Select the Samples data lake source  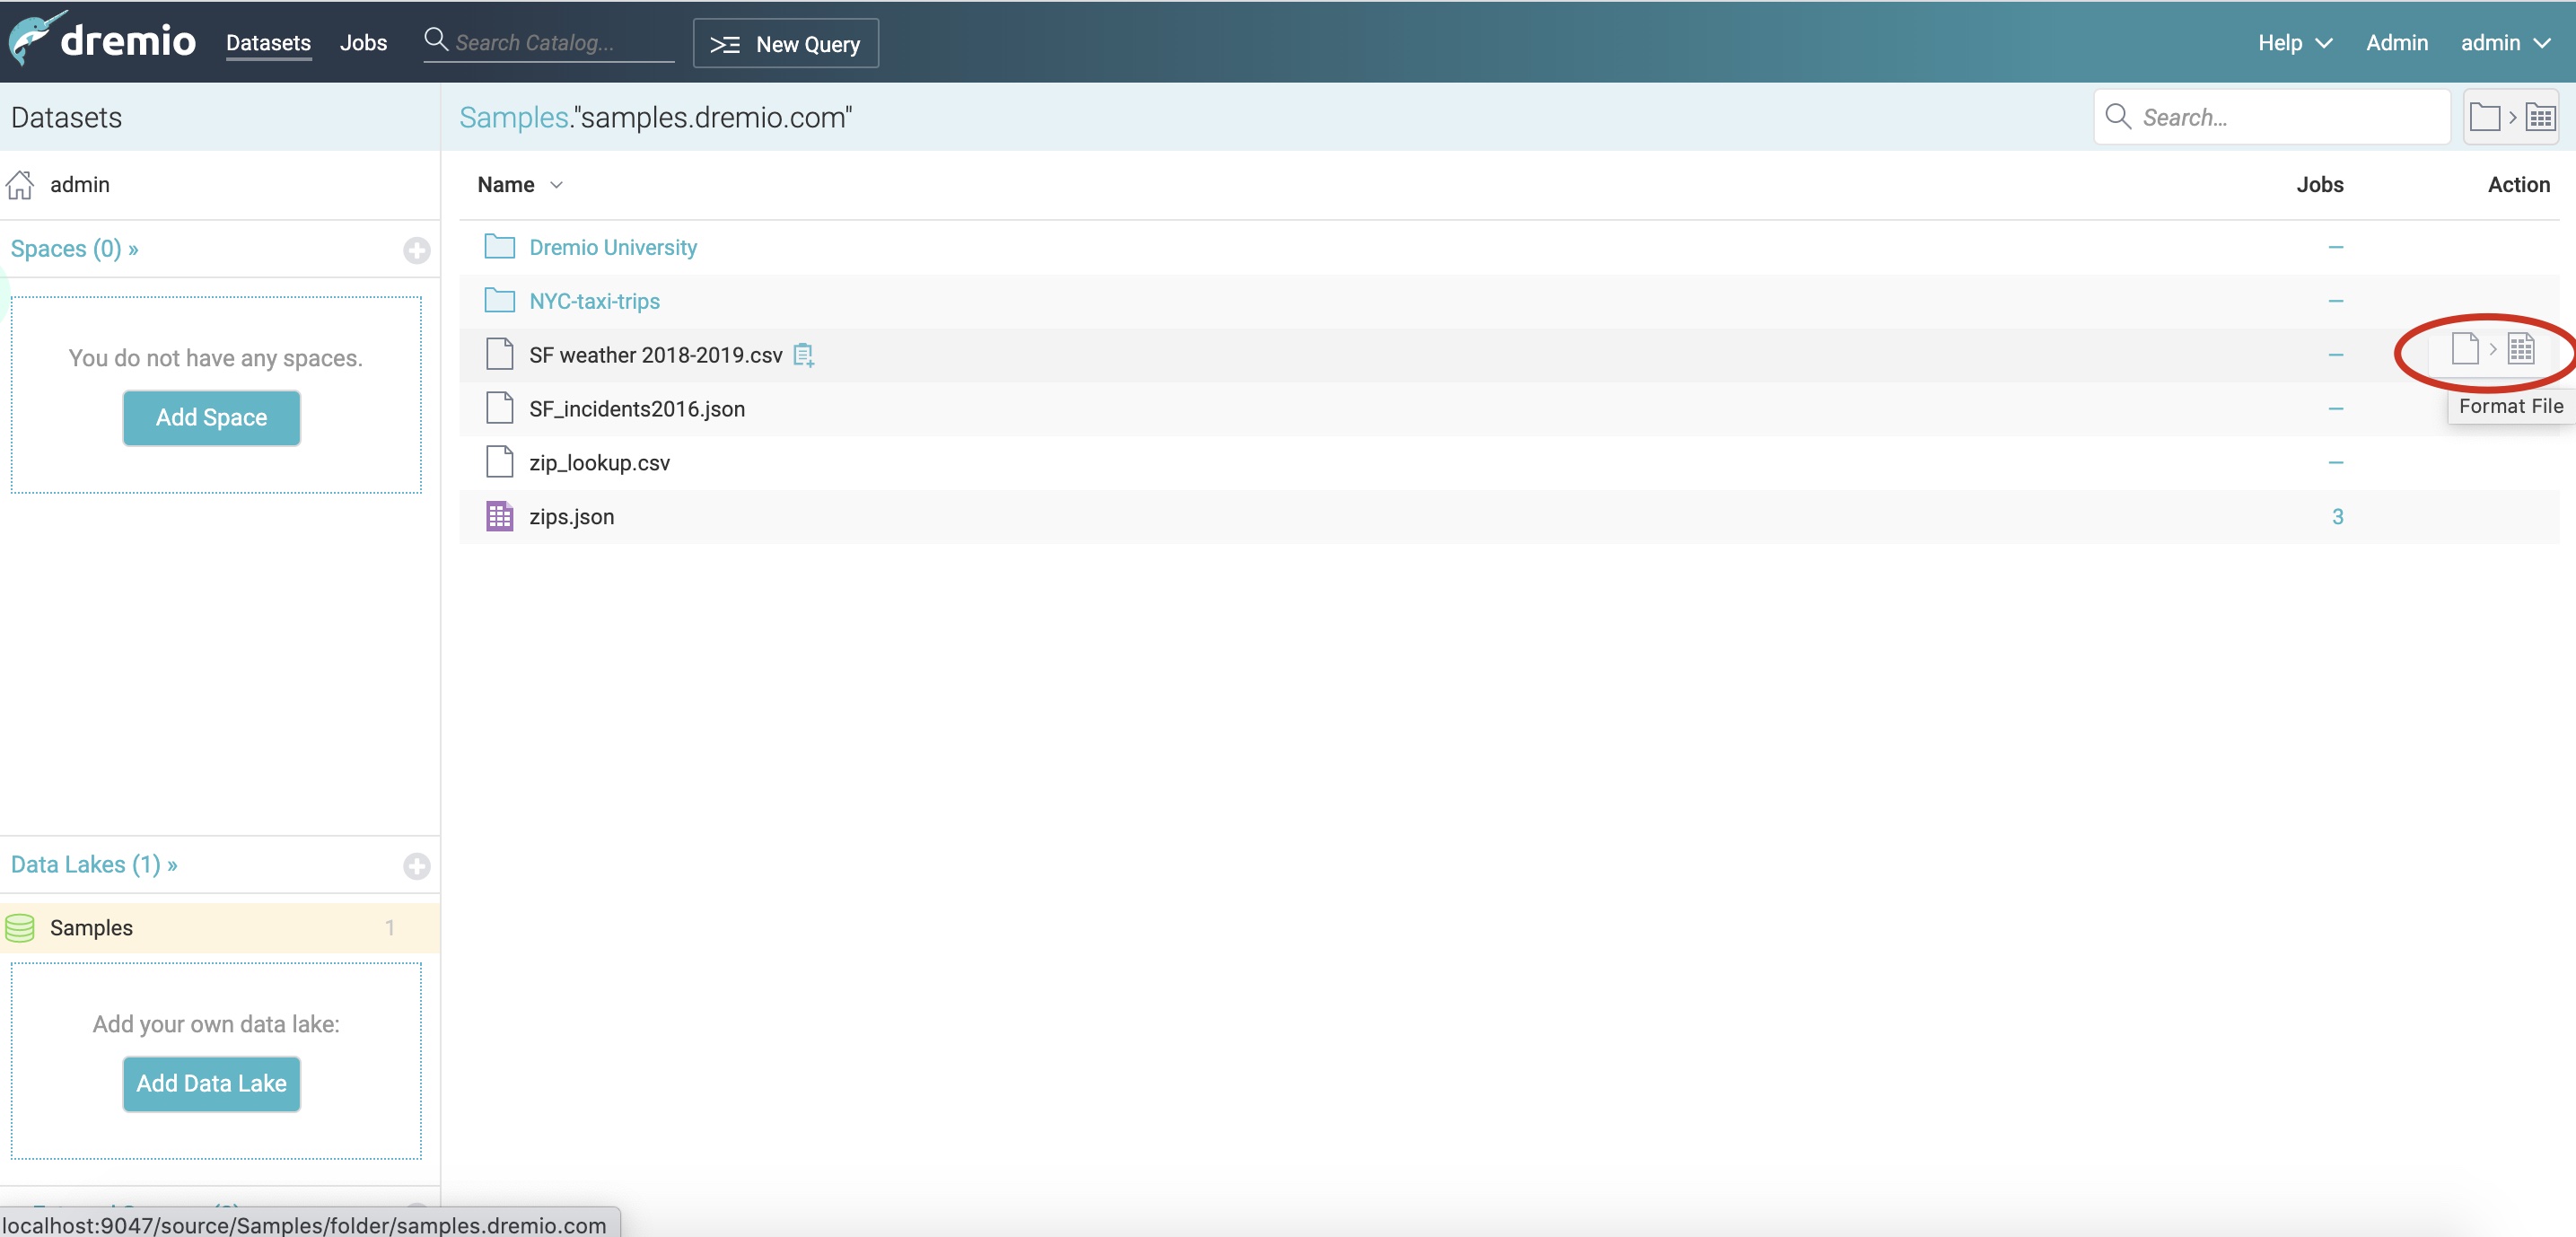[x=91, y=927]
